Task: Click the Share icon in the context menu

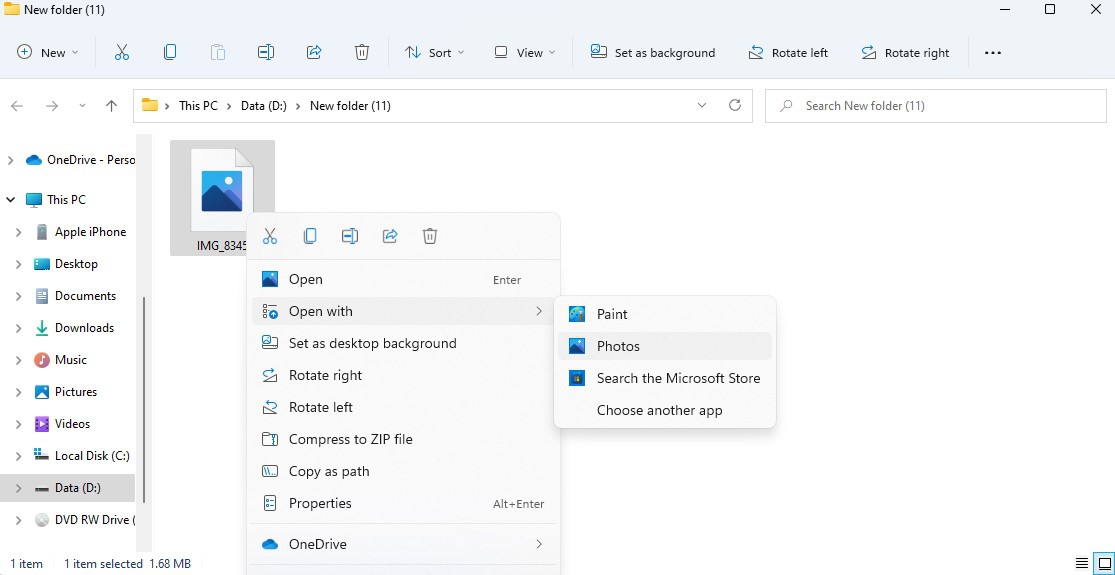Action: [390, 236]
